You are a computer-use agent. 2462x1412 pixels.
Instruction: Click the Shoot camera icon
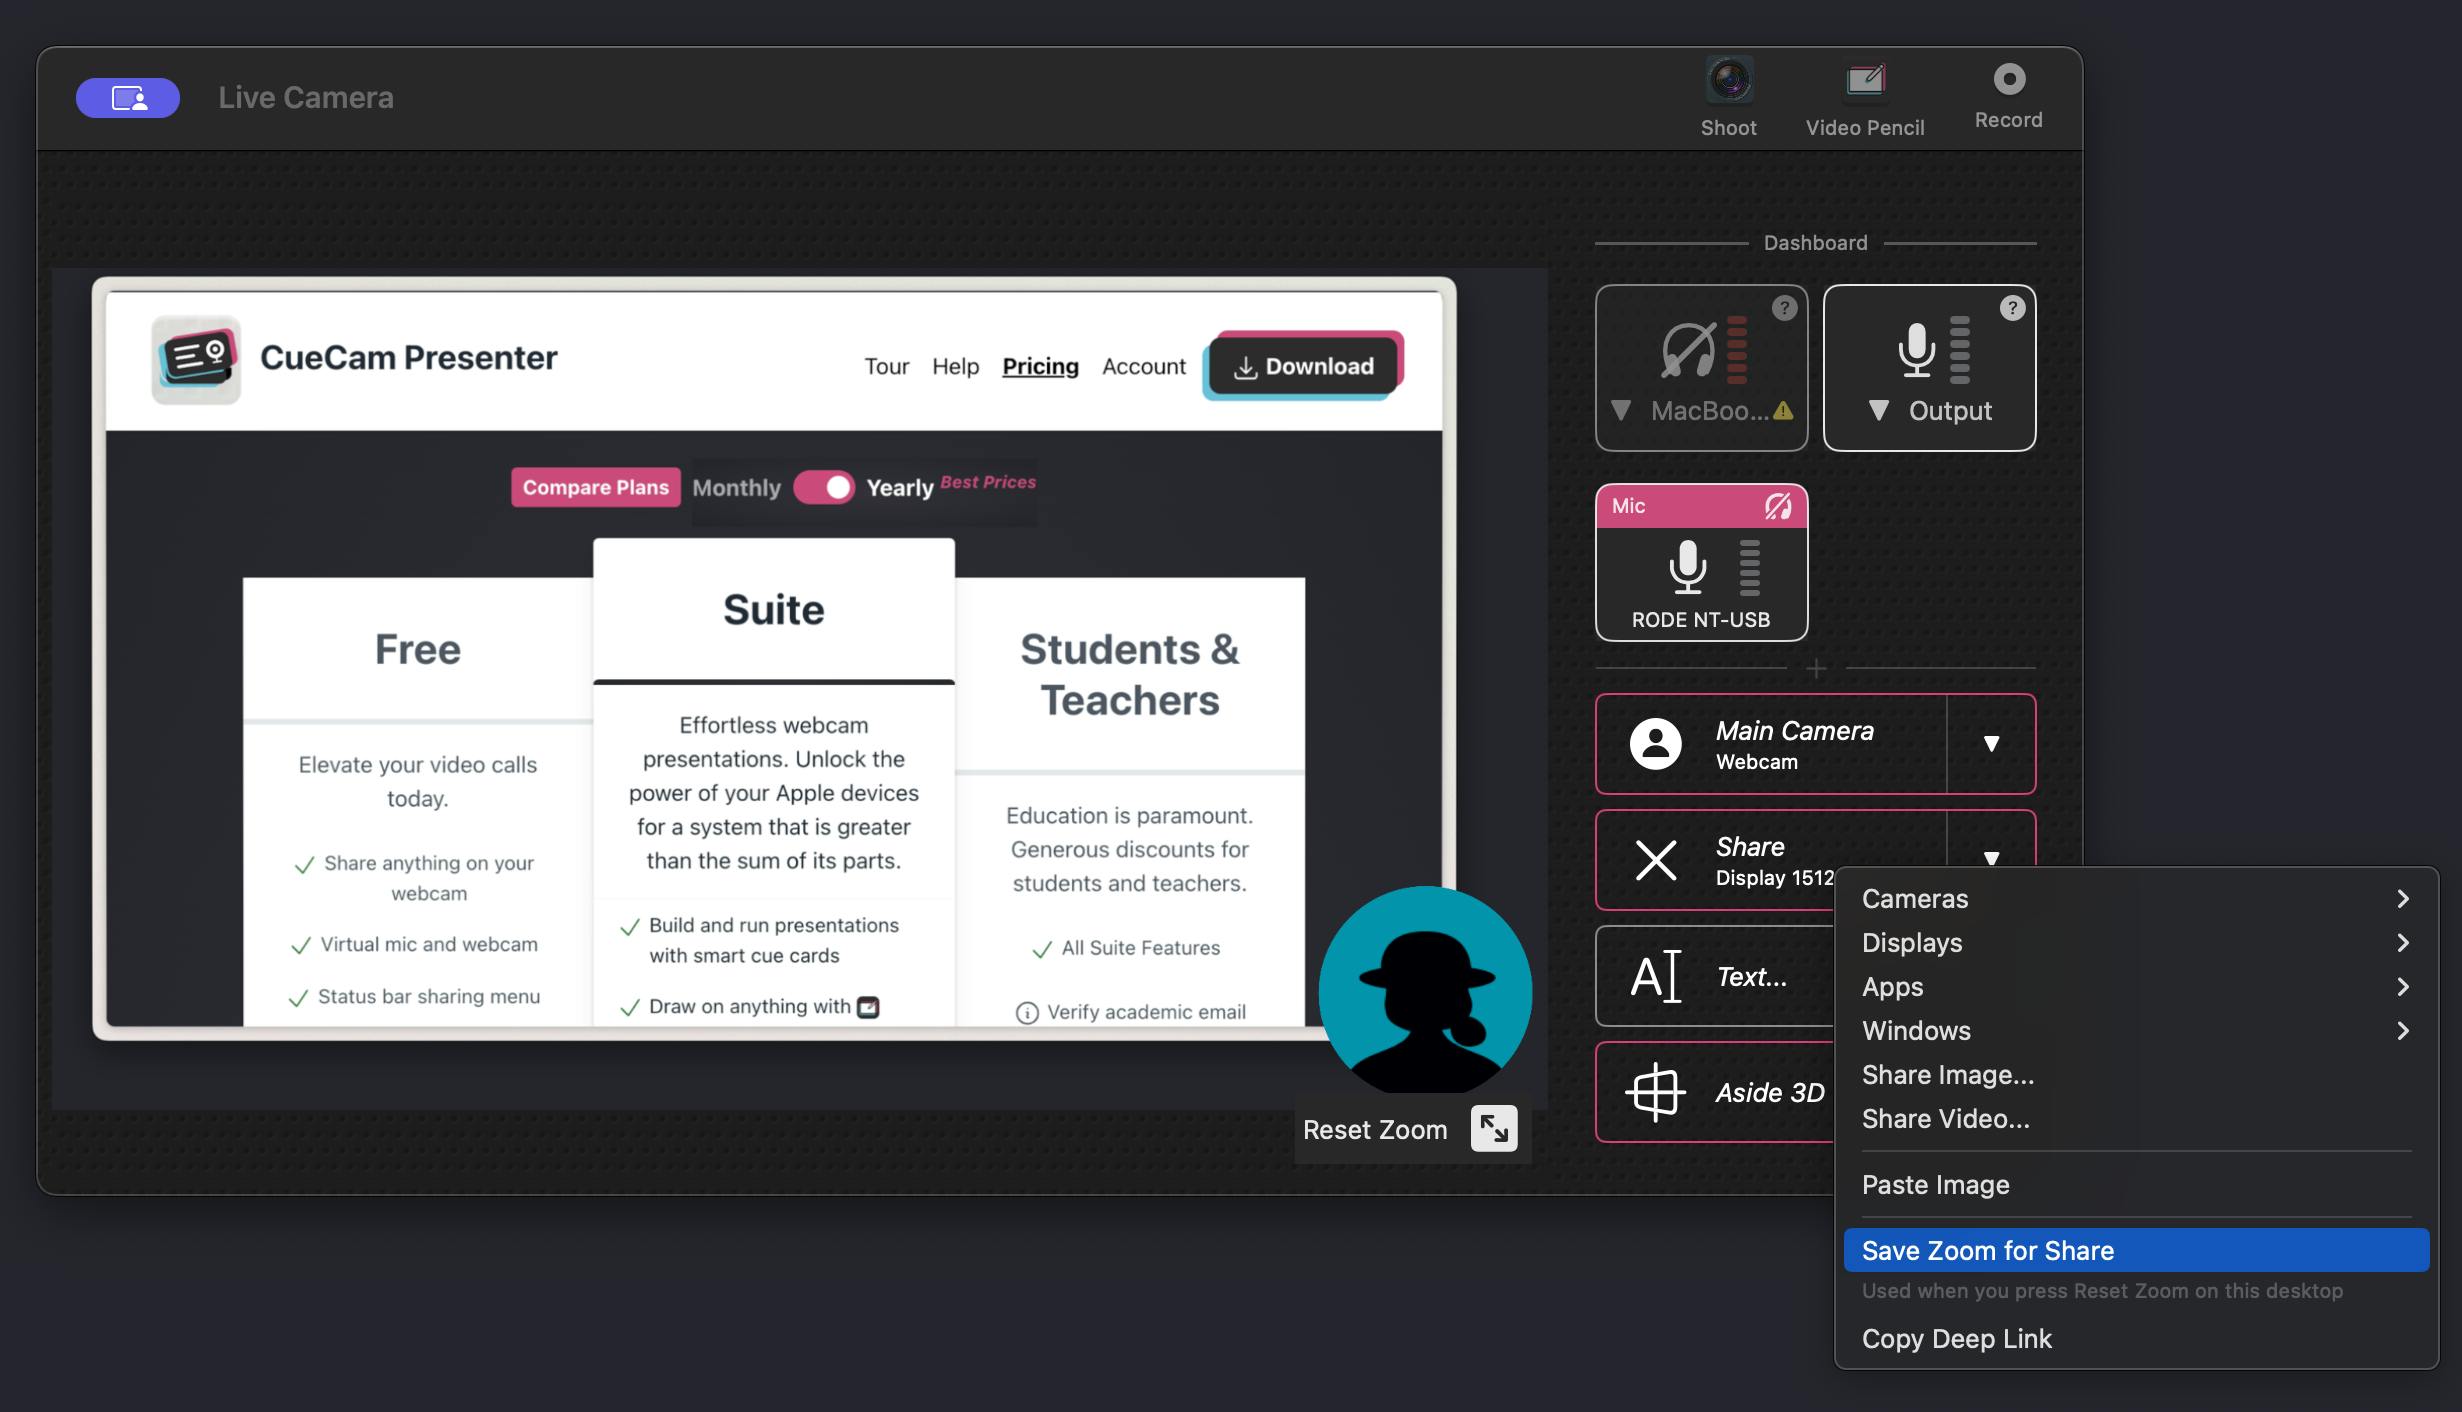click(1729, 81)
